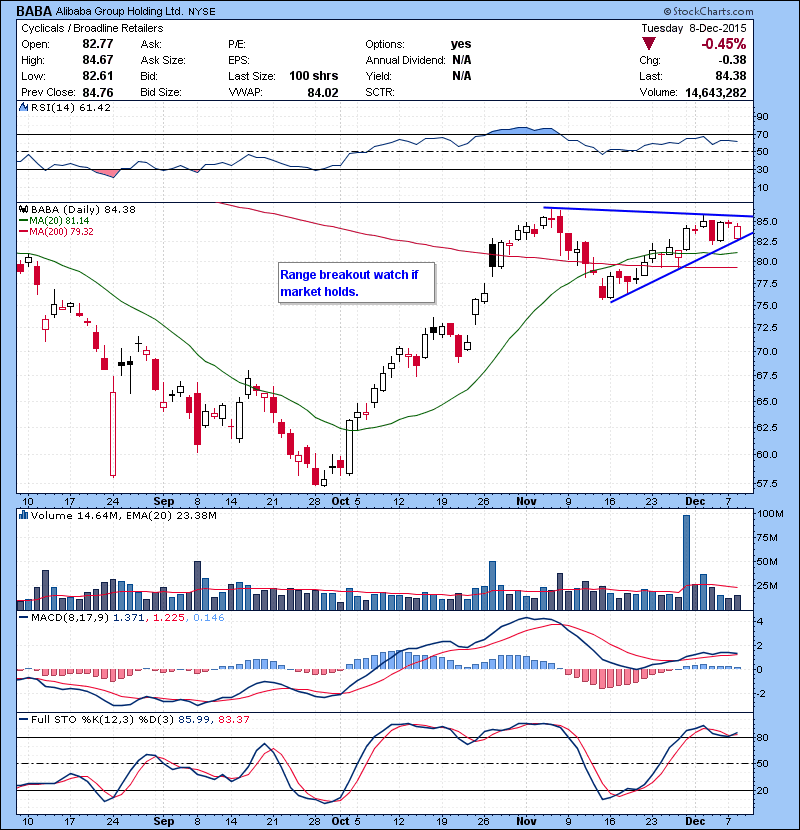Click the NYSE exchange label
800x830 pixels.
click(x=202, y=12)
